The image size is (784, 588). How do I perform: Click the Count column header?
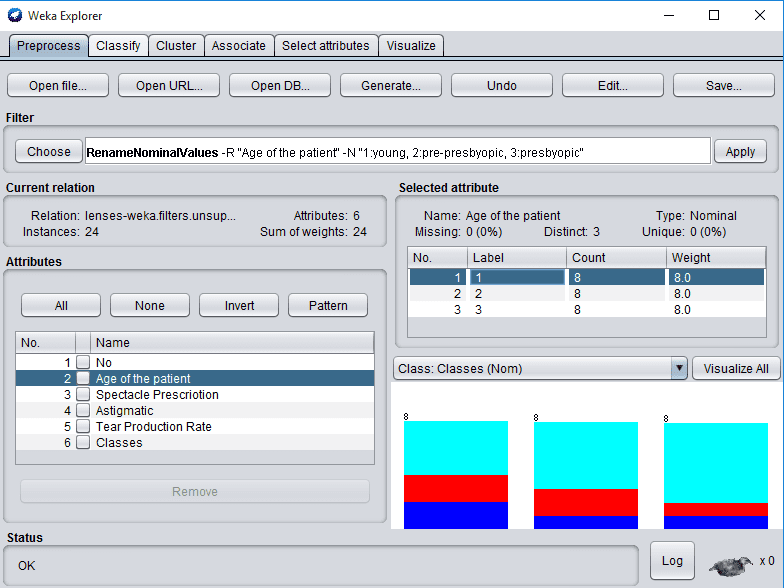coord(616,258)
